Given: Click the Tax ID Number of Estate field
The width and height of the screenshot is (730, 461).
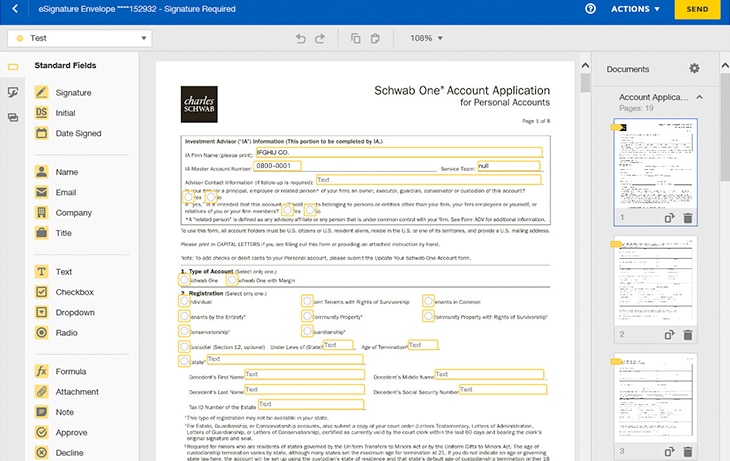Looking at the screenshot, I should (x=311, y=404).
